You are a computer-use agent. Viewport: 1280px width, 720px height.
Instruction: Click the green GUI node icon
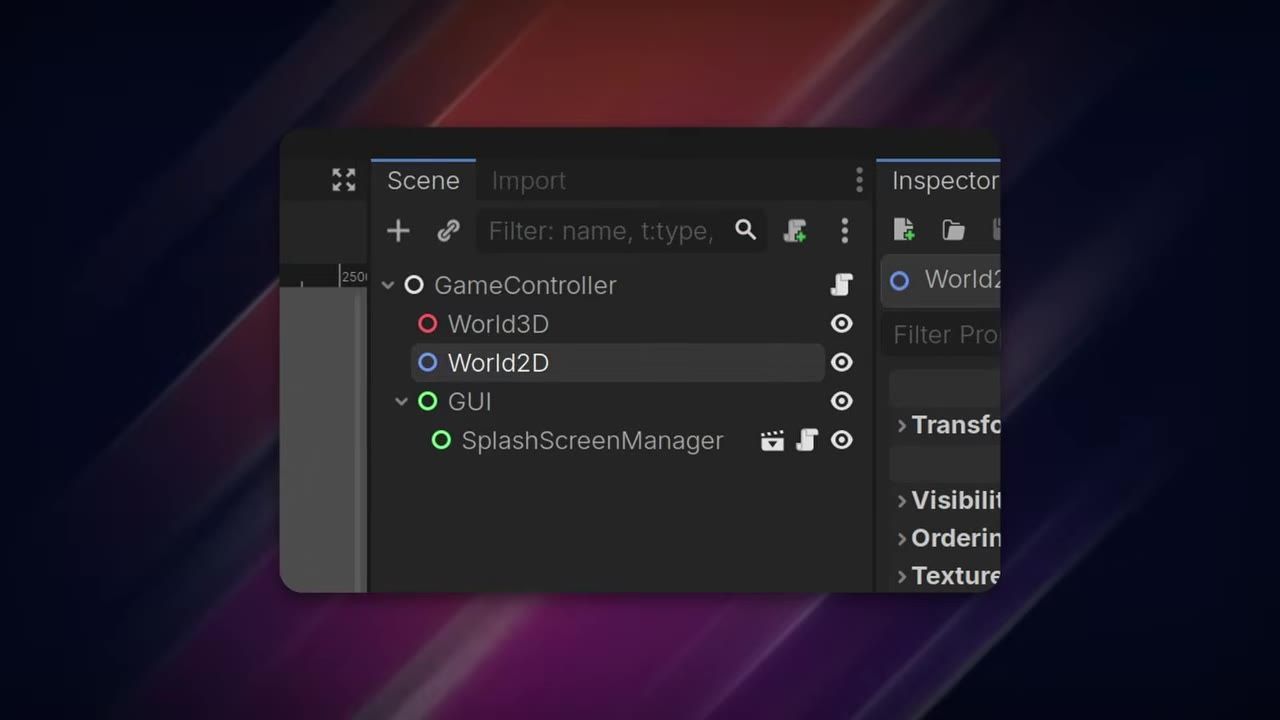(427, 401)
